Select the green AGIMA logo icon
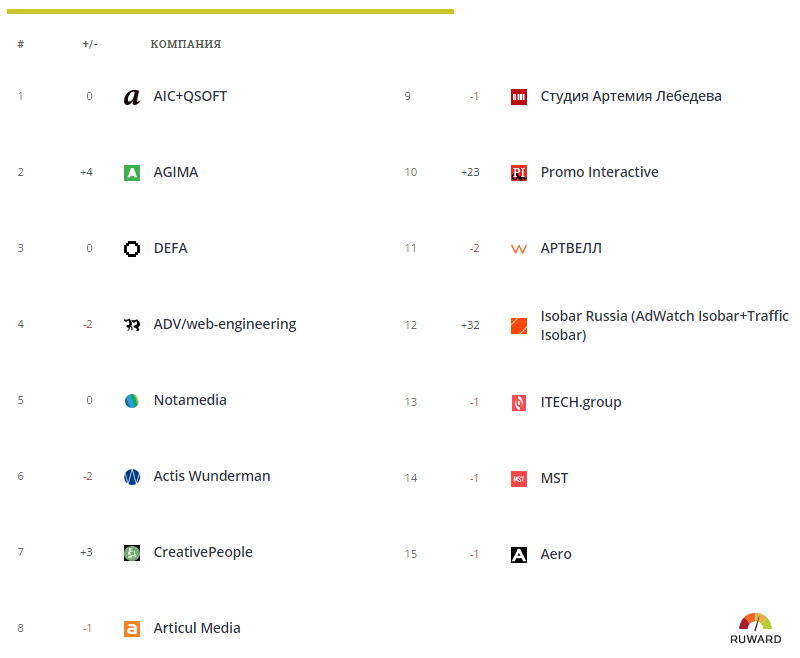The height and width of the screenshot is (658, 800). tap(131, 172)
